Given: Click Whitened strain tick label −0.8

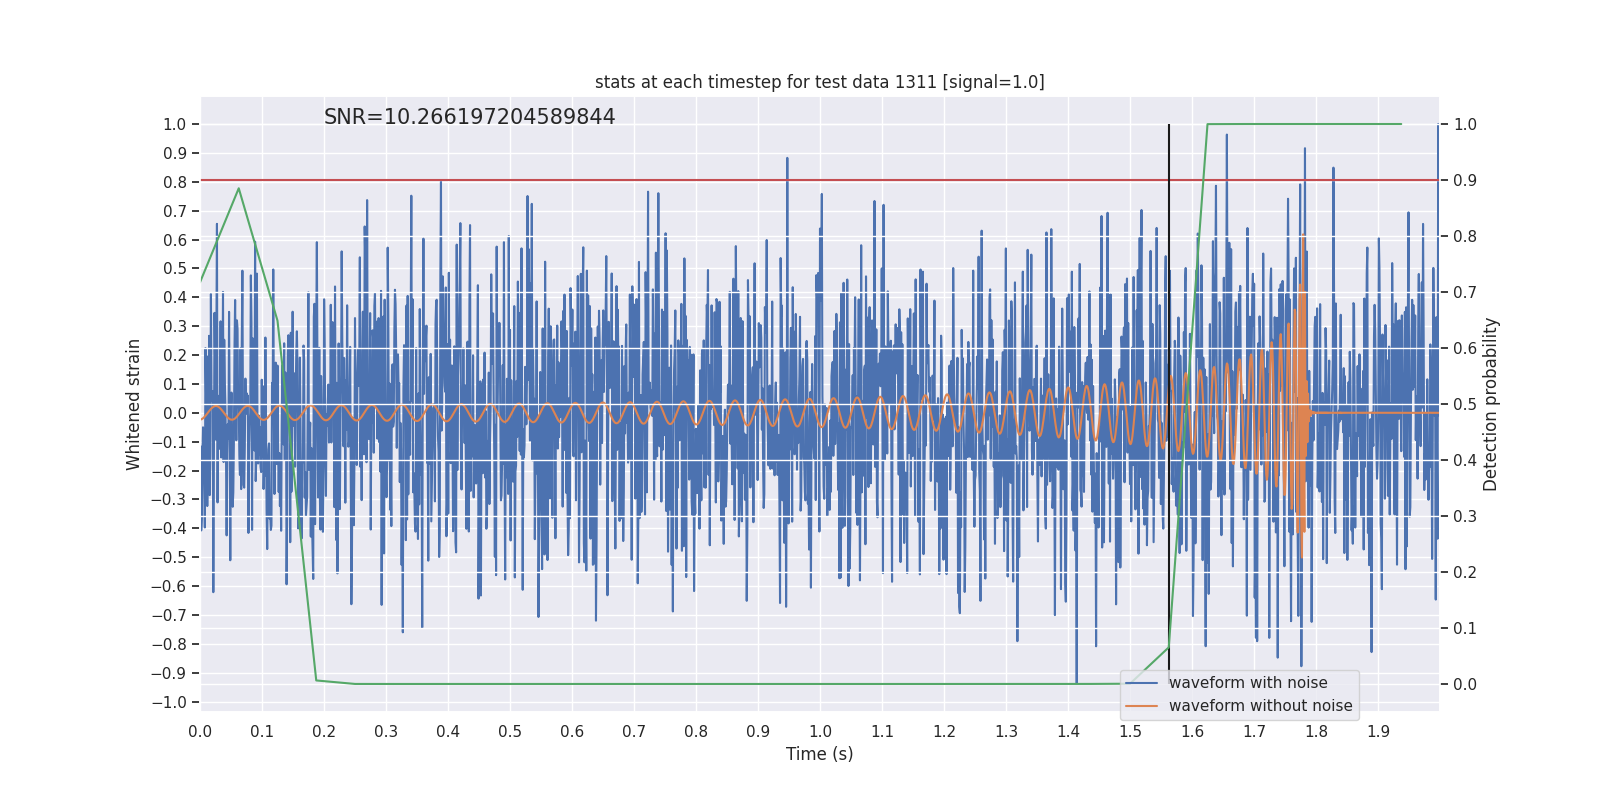Looking at the screenshot, I should [x=169, y=645].
